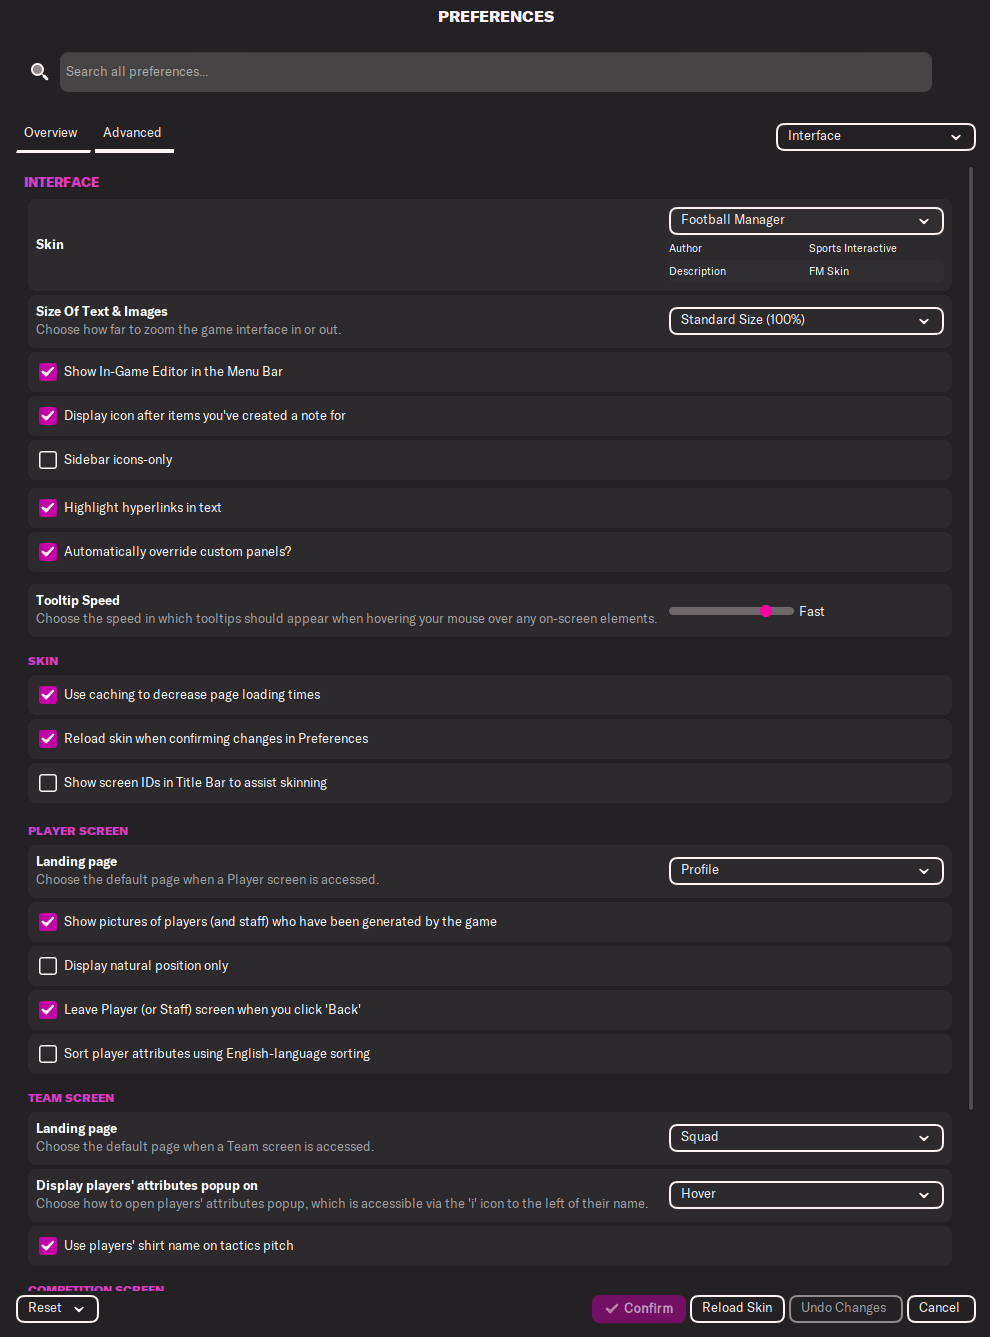Uncheck Show In-Game Editor in Menu Bar

[48, 372]
